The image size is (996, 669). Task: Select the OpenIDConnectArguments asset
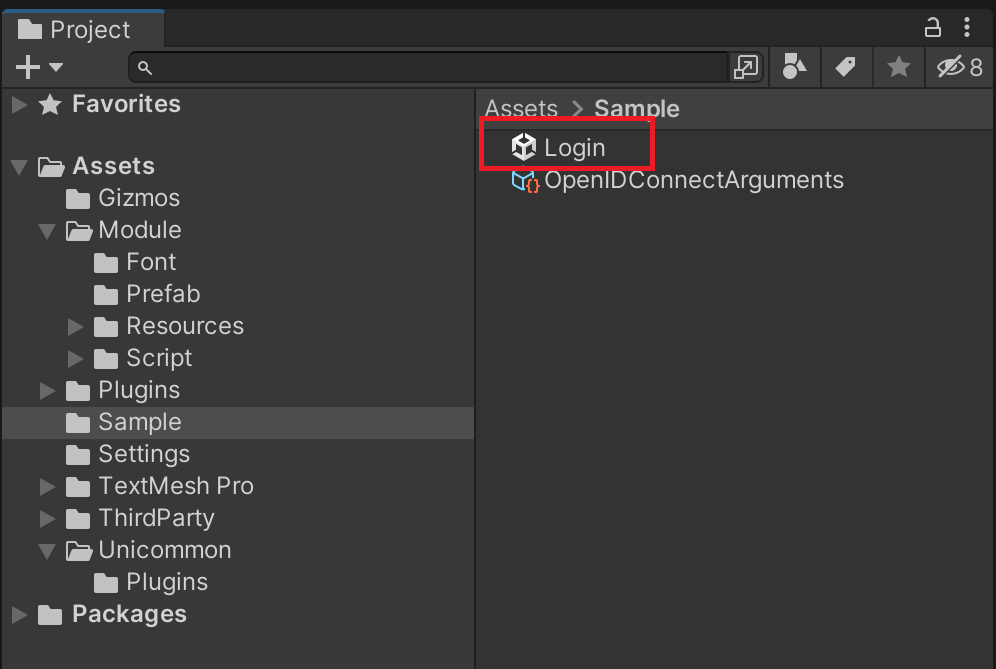coord(693,181)
